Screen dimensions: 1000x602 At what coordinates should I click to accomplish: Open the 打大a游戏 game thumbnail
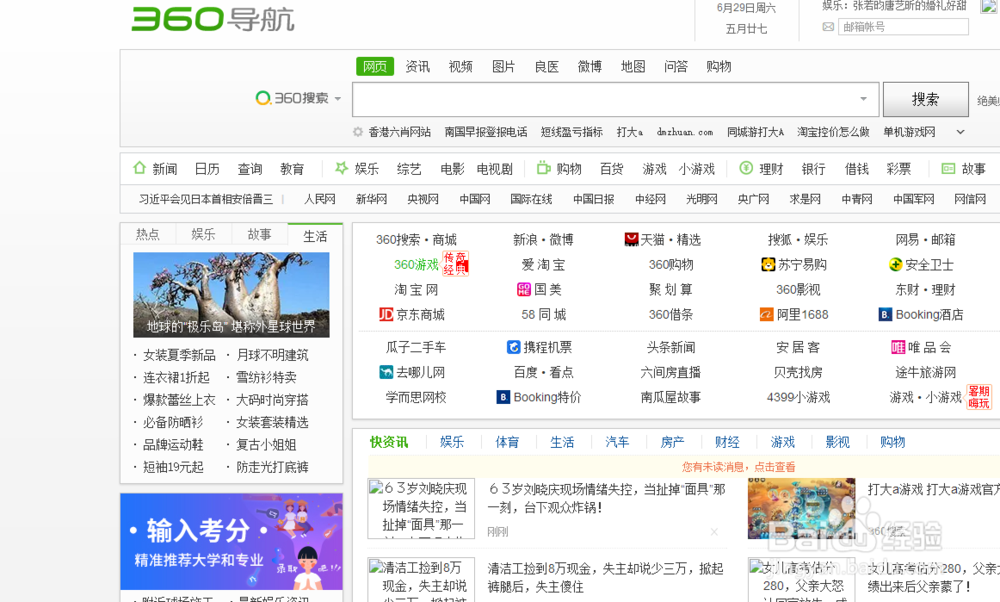click(x=802, y=509)
